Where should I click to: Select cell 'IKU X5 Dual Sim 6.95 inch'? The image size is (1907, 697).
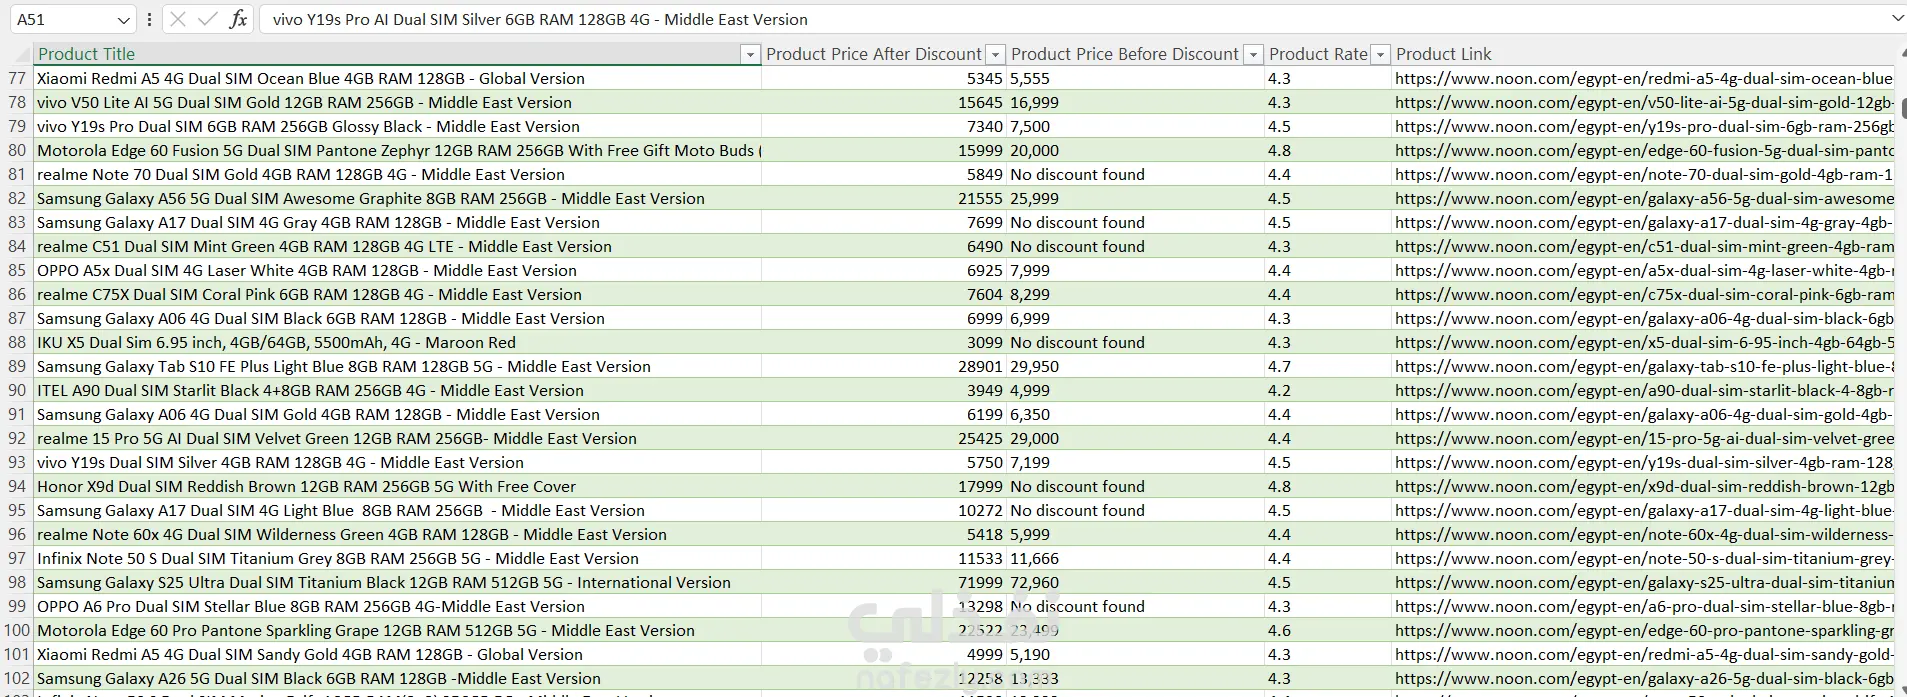pos(398,342)
